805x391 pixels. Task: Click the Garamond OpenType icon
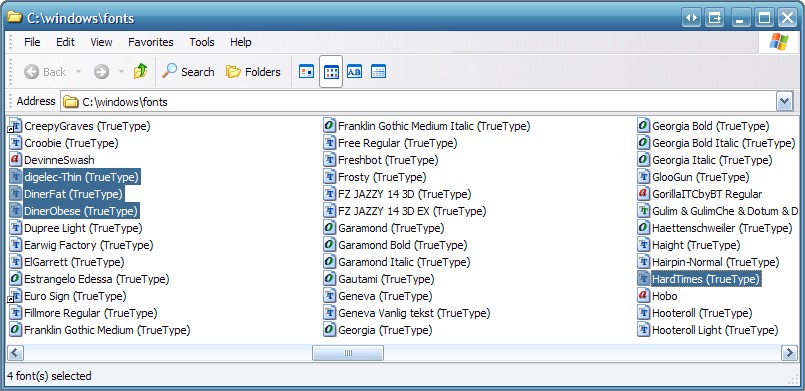[330, 228]
